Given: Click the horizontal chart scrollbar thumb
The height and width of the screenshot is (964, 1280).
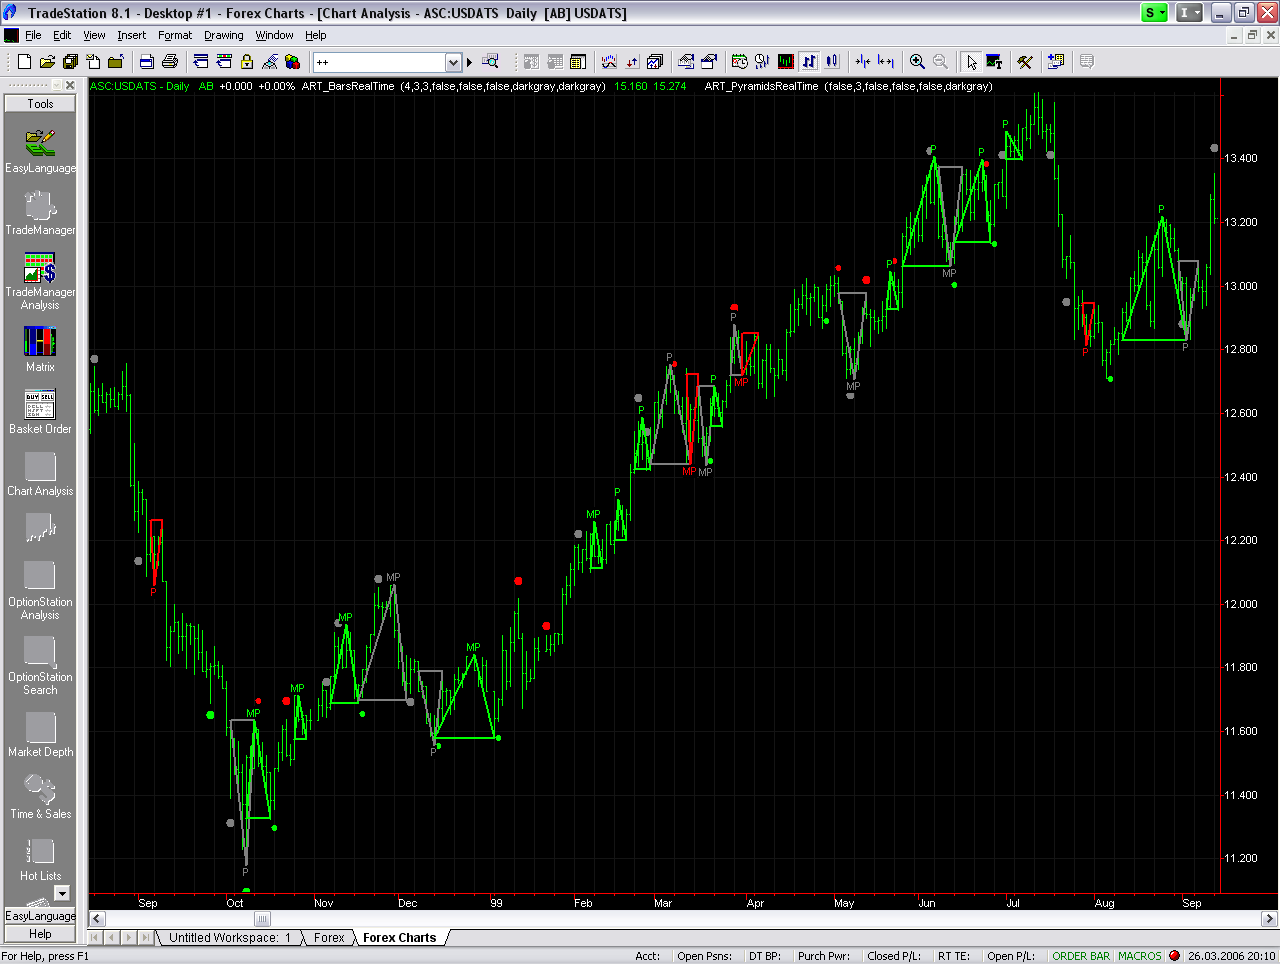Looking at the screenshot, I should coord(262,919).
